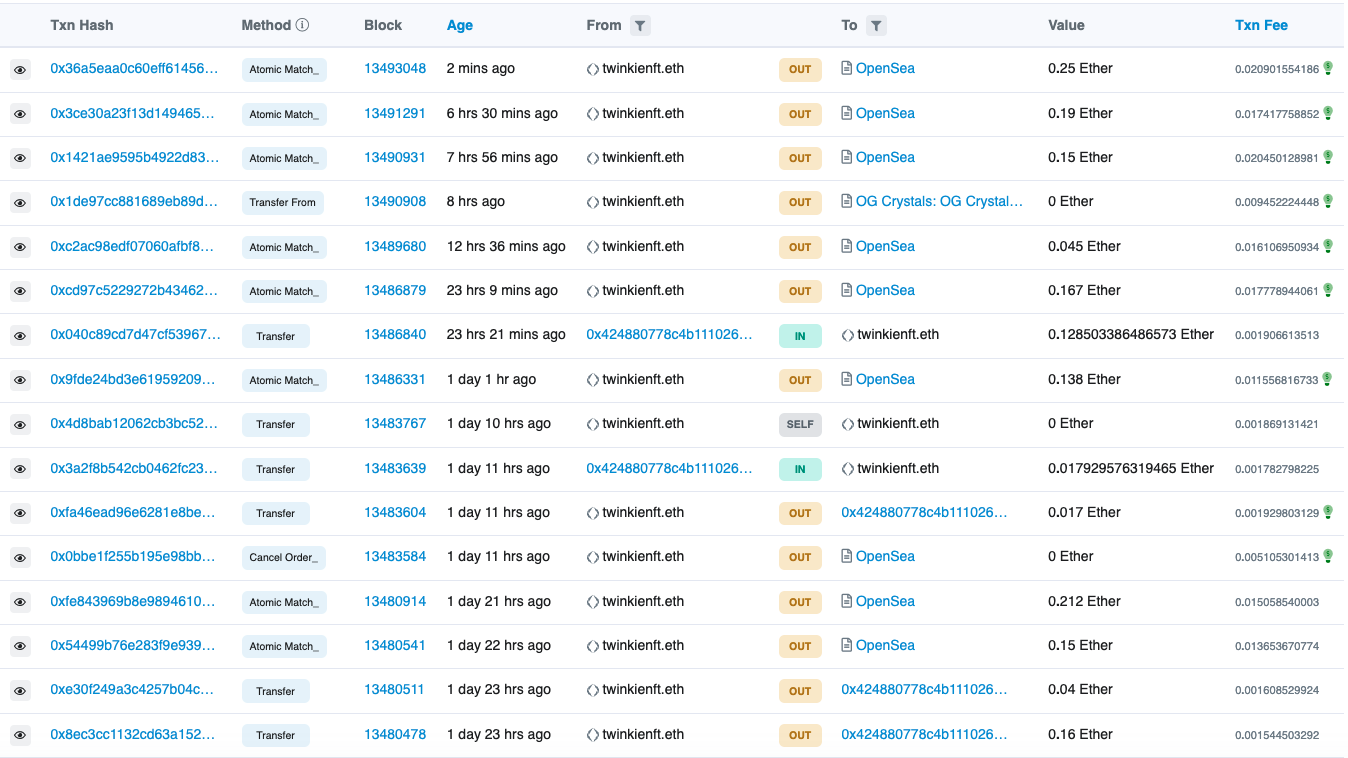Click green bulb icon beside fee 0.009452224448
The image size is (1348, 758).
[x=1328, y=201]
